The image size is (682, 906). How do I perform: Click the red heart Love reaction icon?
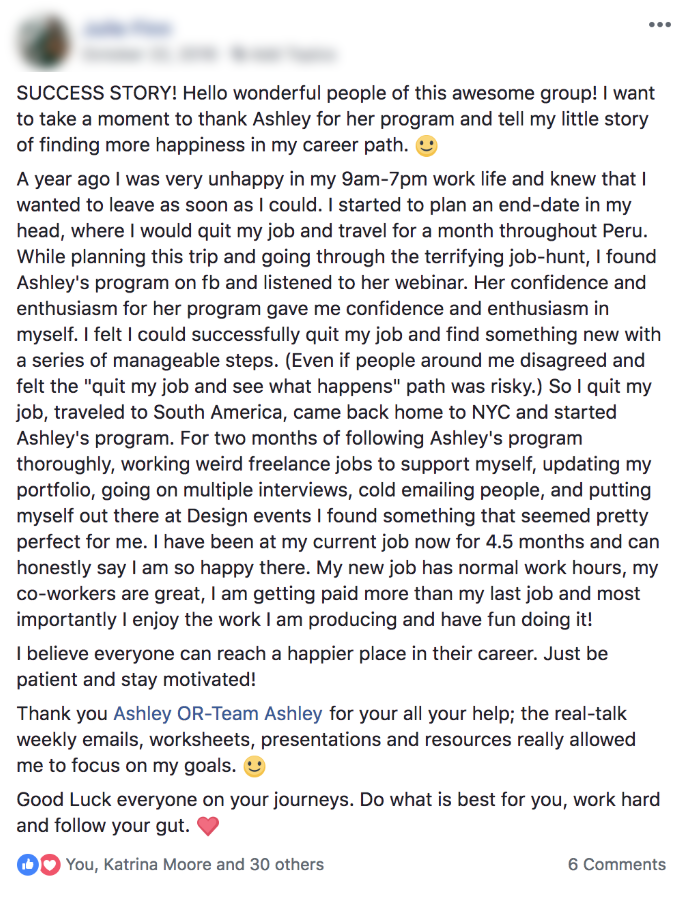(x=50, y=865)
